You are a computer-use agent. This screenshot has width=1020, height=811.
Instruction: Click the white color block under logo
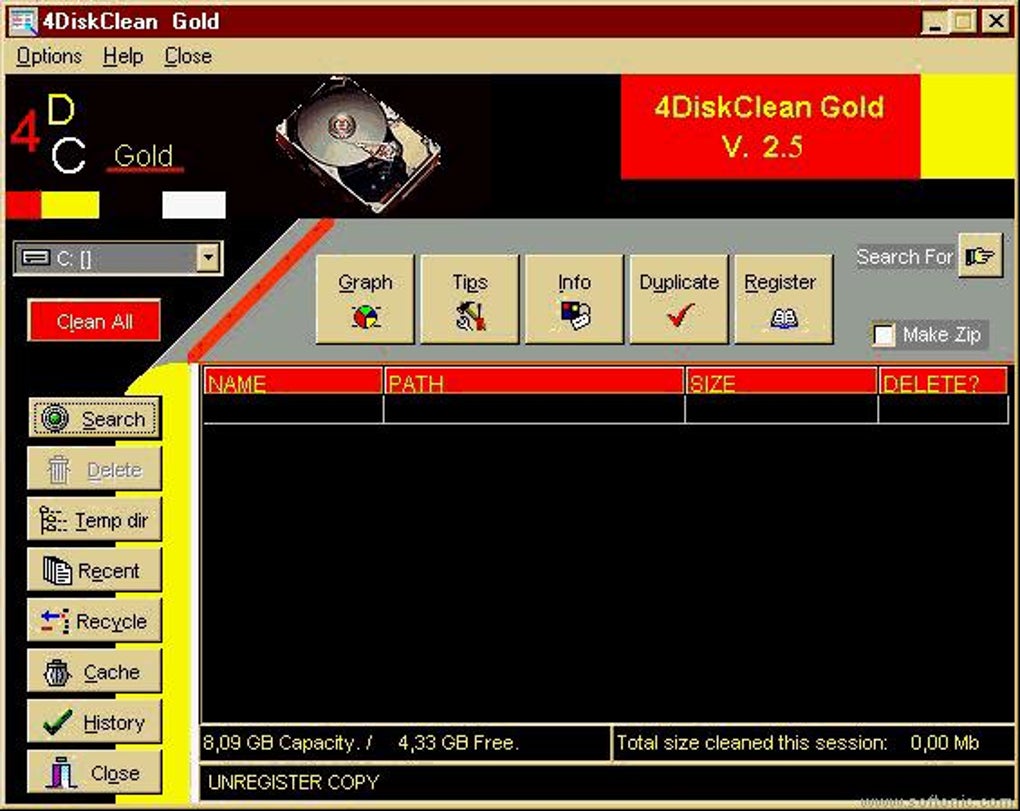coord(194,205)
